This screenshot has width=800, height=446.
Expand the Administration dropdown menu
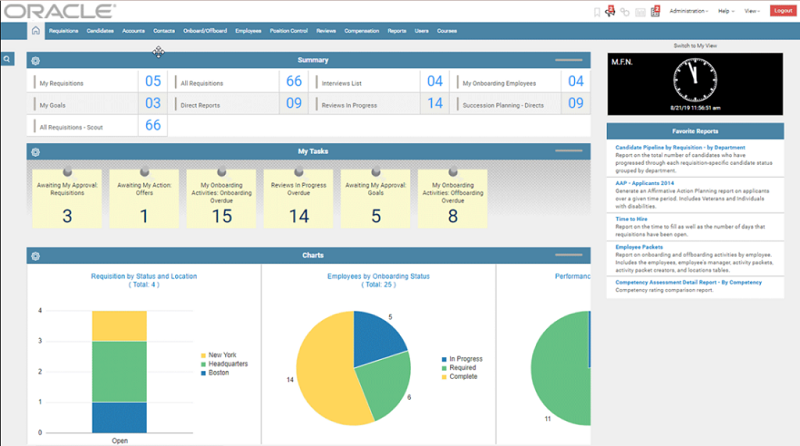point(688,11)
